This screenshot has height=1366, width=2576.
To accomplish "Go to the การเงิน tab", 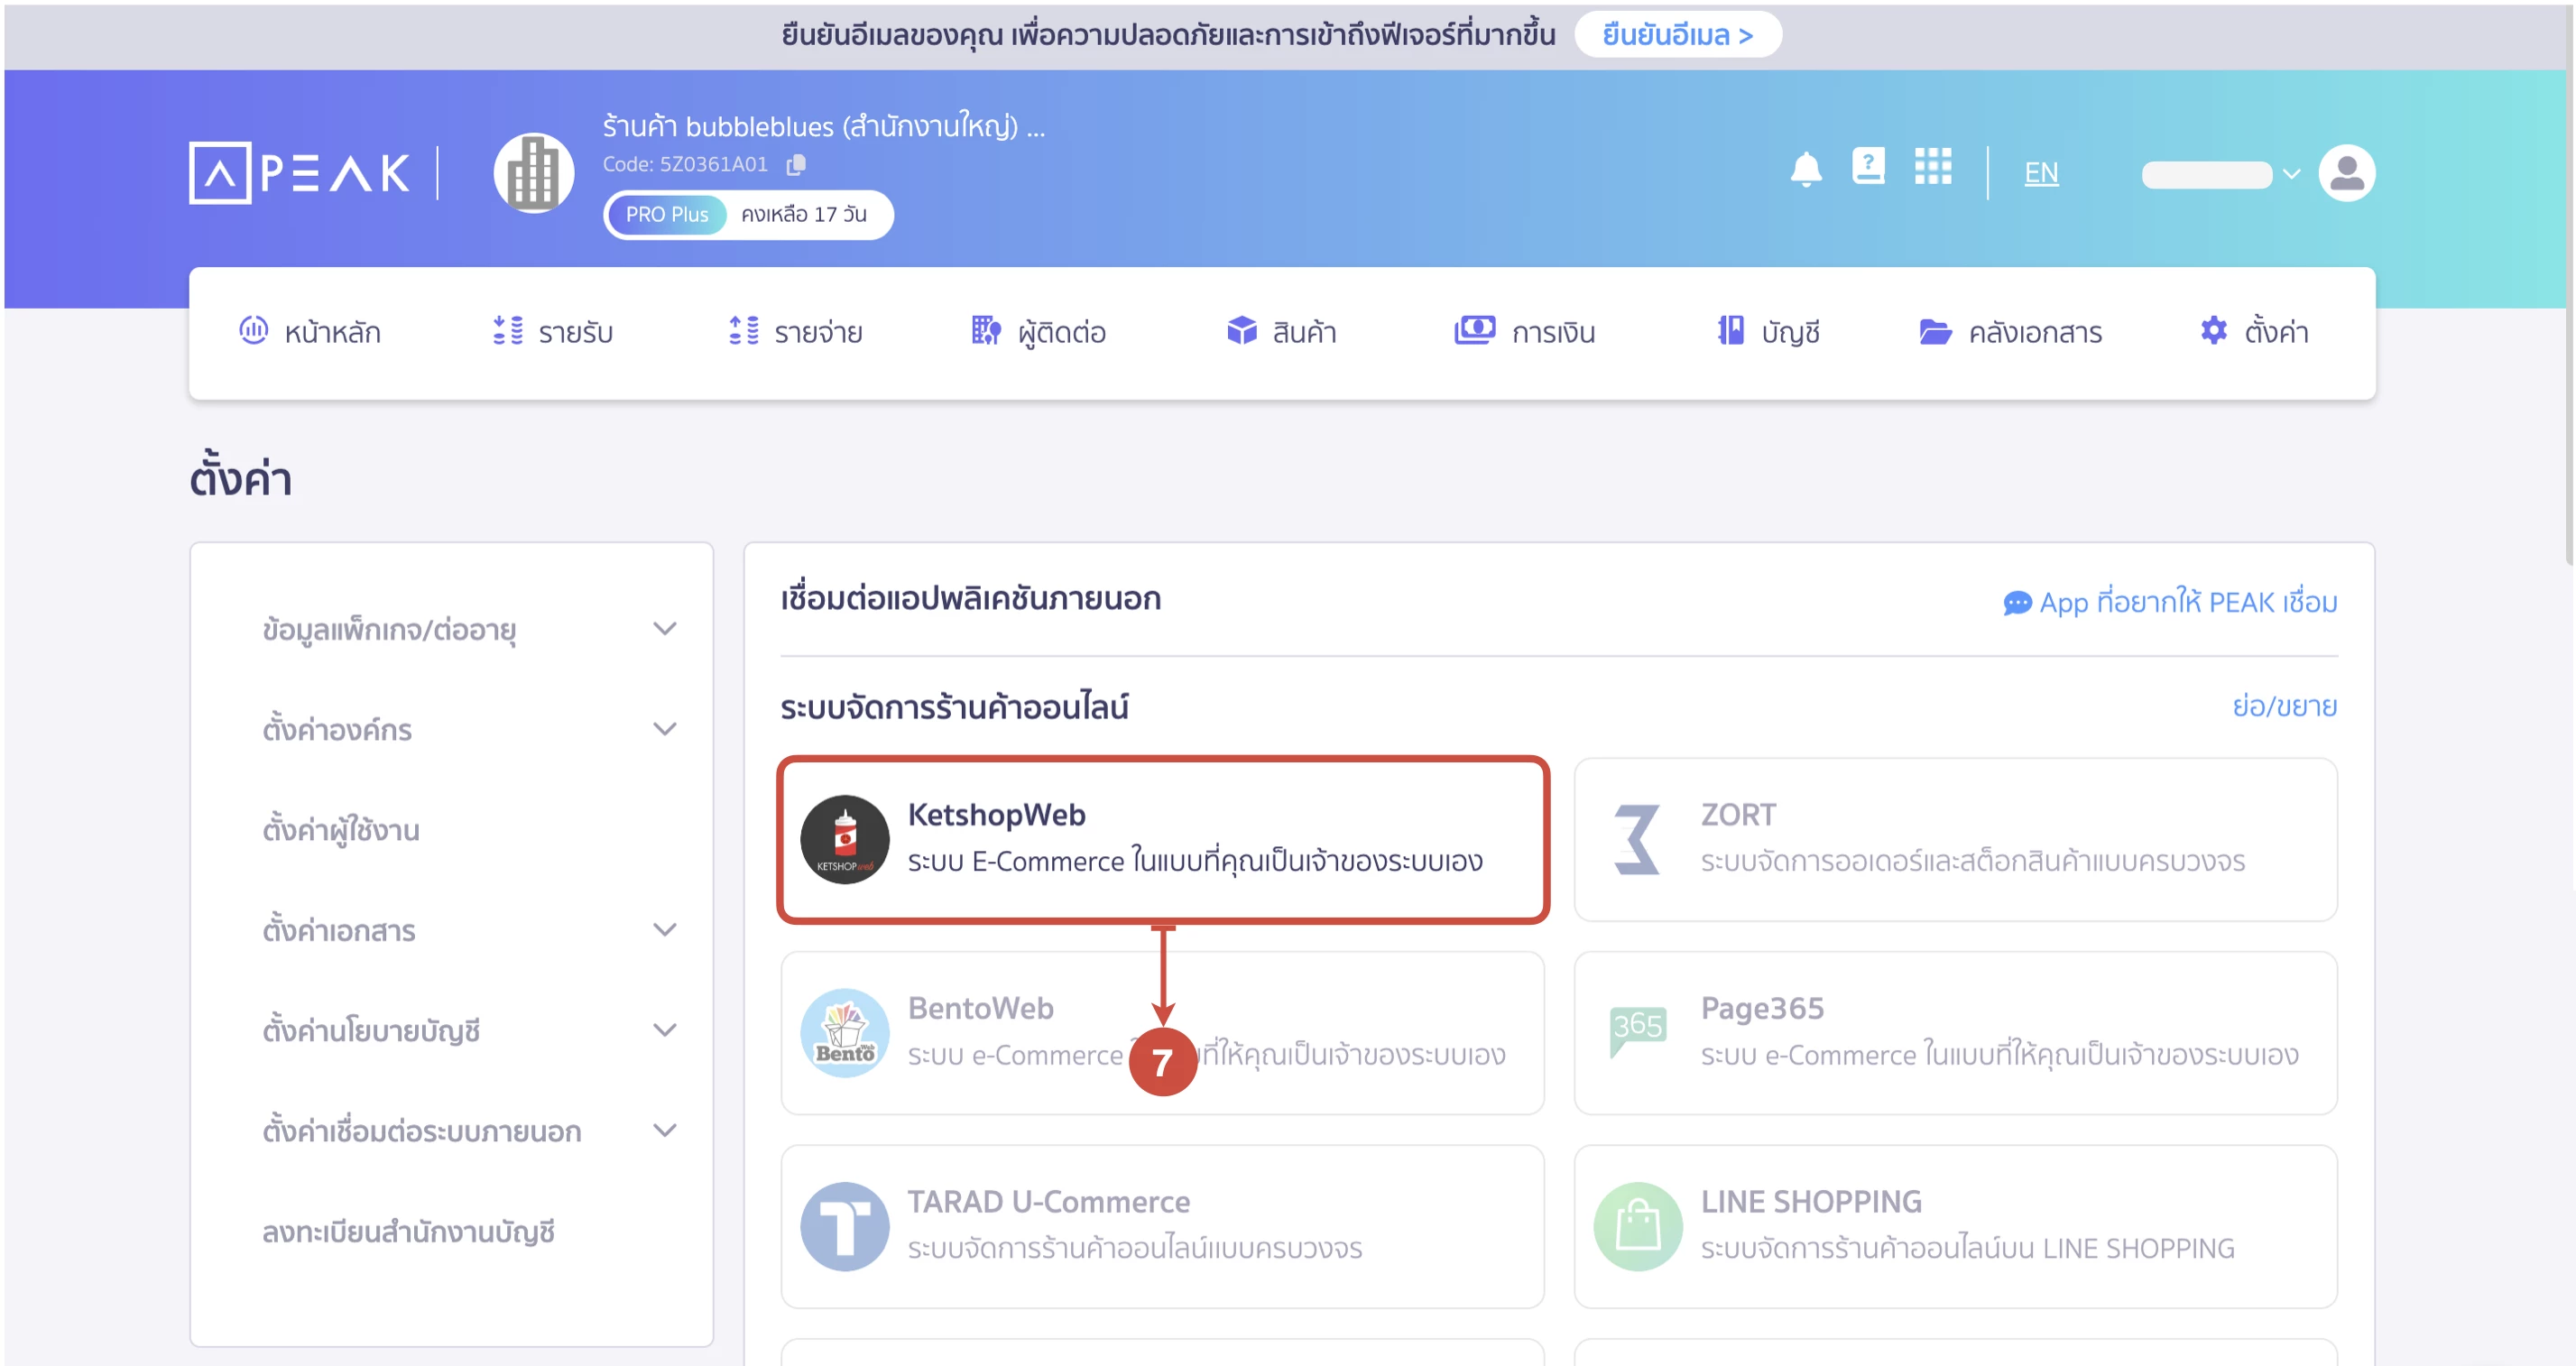I will coord(1527,332).
